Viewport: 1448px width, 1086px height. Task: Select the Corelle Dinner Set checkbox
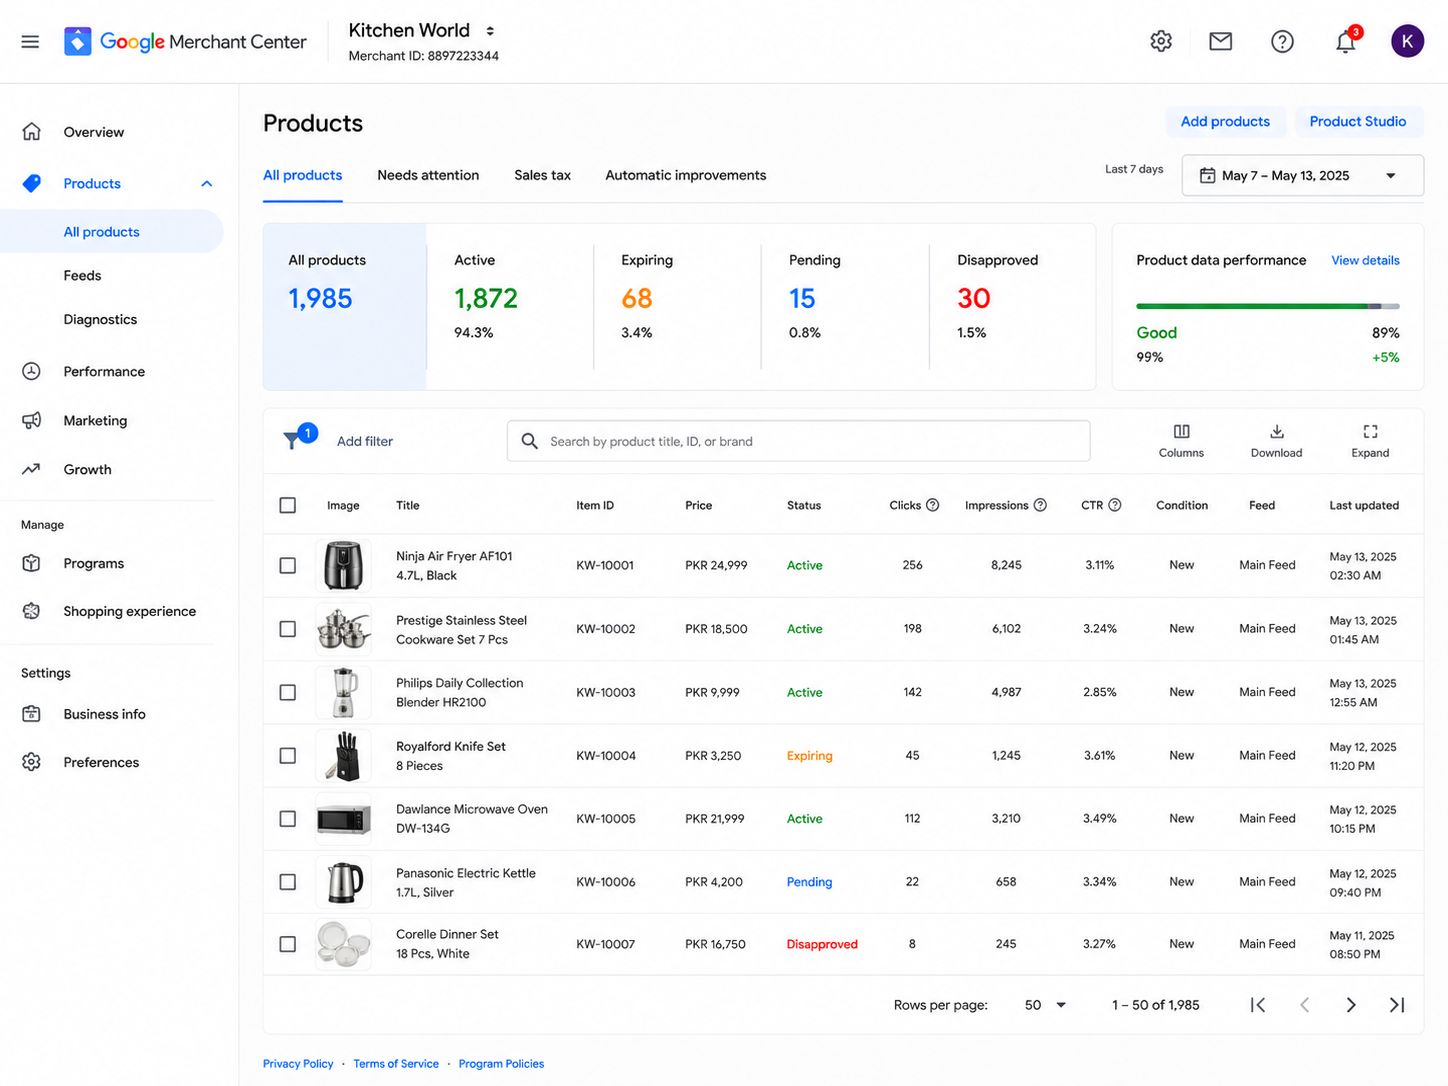288,944
